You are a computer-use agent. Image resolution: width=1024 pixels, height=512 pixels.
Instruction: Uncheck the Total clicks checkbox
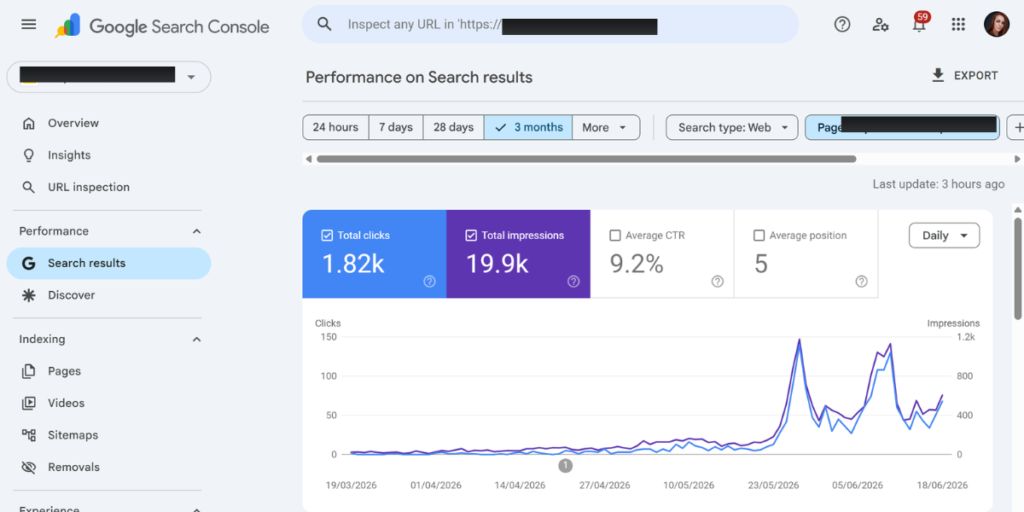coord(327,236)
